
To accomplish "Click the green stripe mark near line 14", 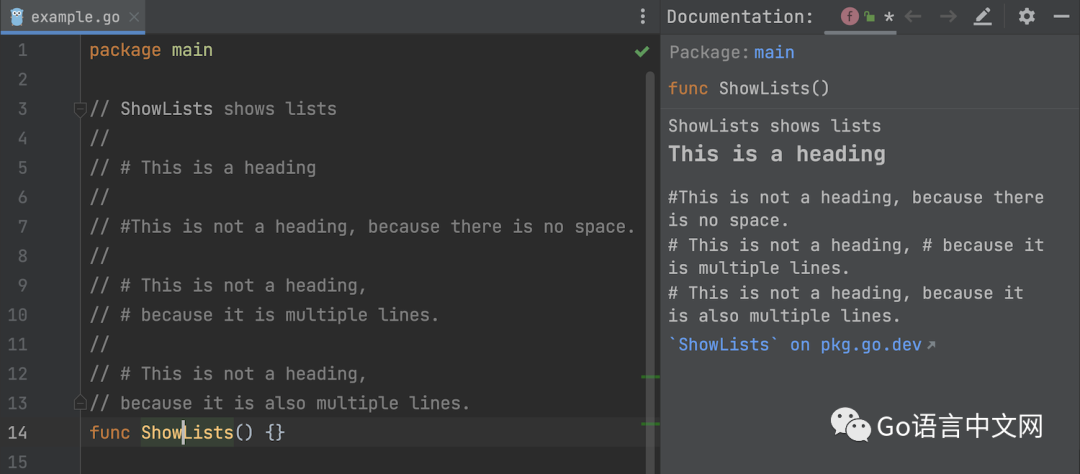I will pyautogui.click(x=650, y=424).
